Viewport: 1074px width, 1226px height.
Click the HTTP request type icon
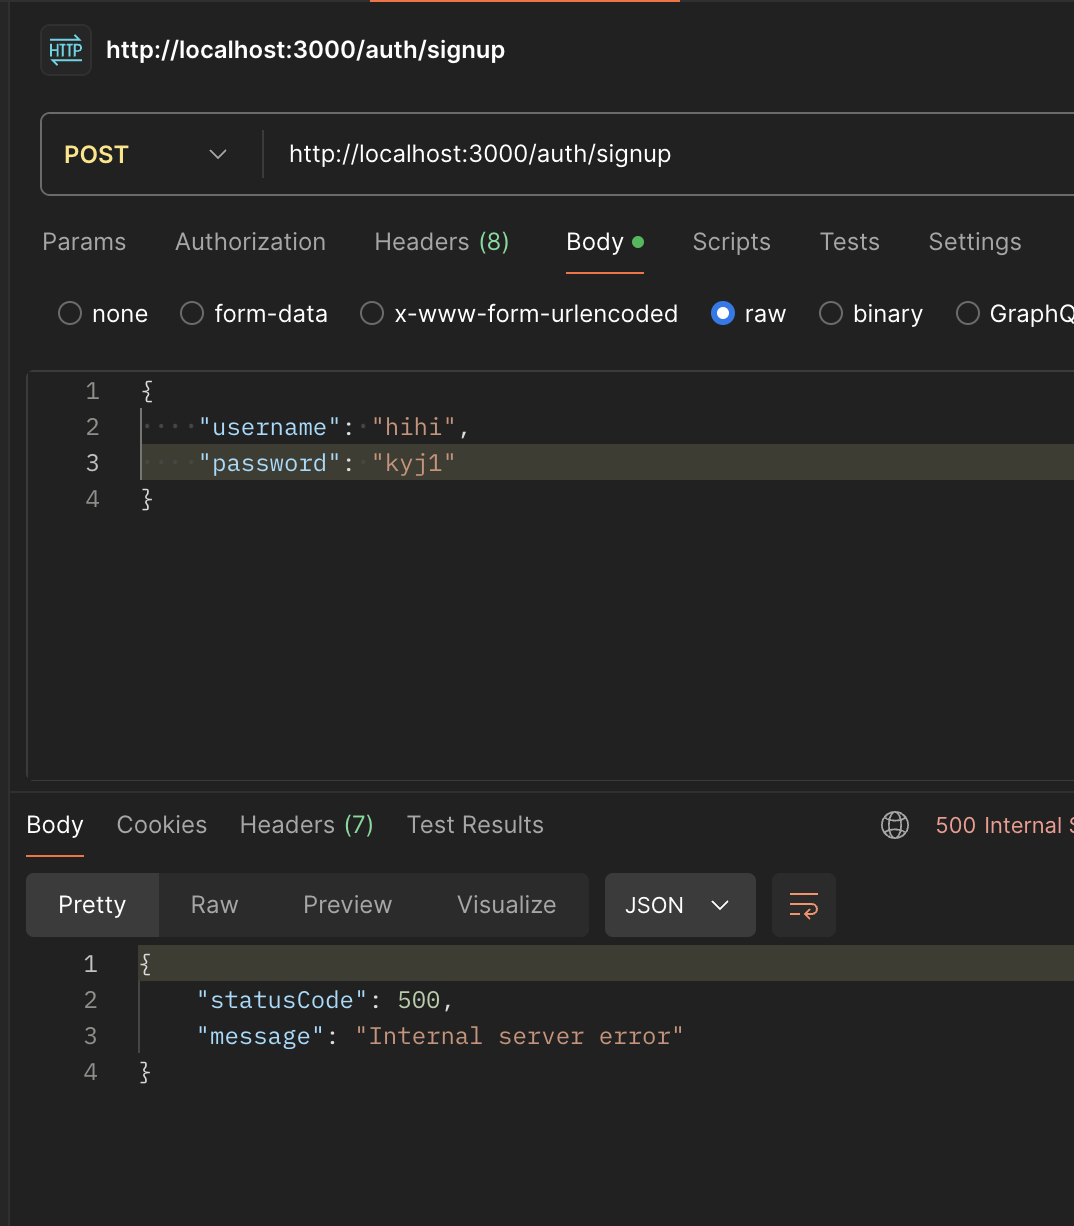(x=66, y=50)
